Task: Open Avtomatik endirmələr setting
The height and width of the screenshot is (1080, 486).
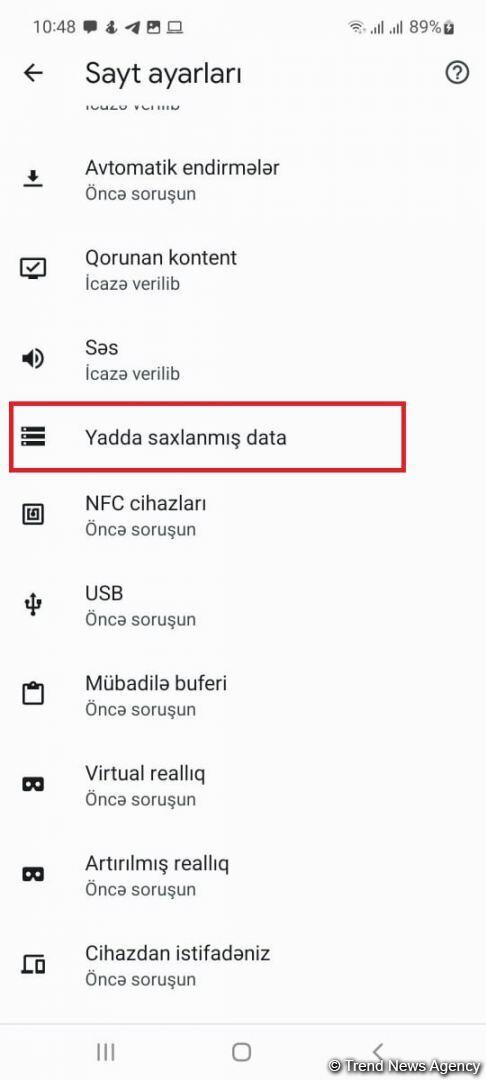Action: tap(243, 180)
